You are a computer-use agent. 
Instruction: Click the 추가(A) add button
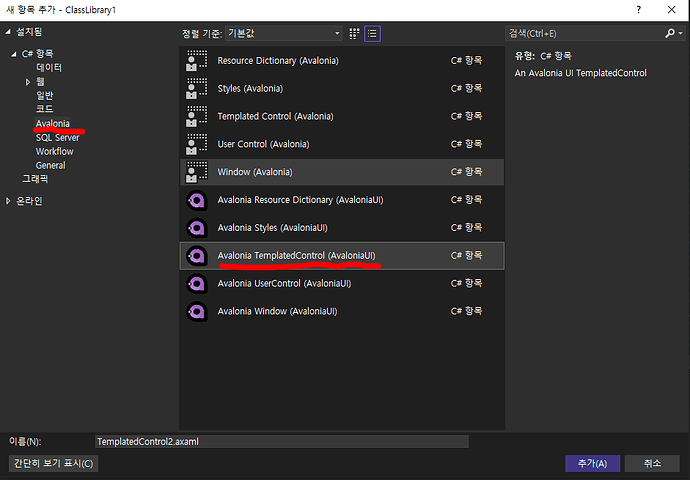[592, 463]
